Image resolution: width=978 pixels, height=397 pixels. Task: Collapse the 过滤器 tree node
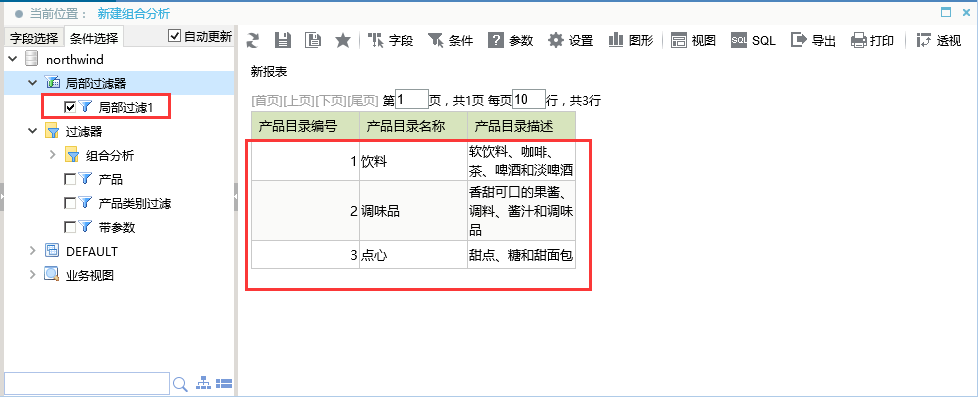pyautogui.click(x=32, y=131)
